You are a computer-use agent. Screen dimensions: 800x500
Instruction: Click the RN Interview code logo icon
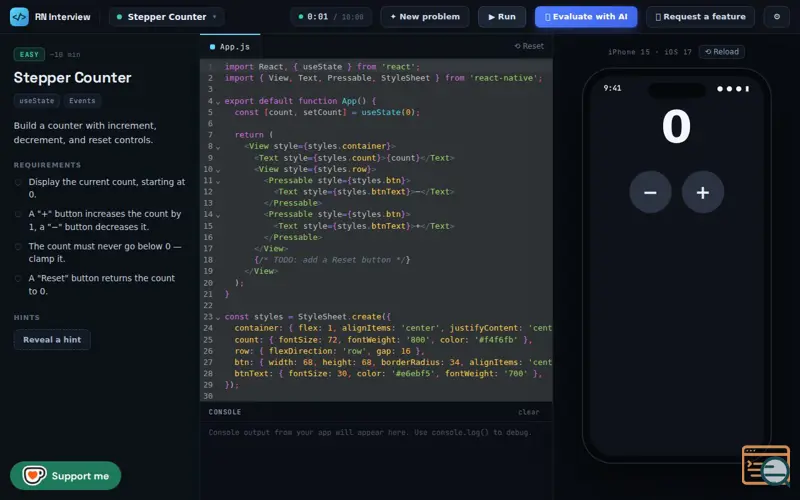point(19,17)
